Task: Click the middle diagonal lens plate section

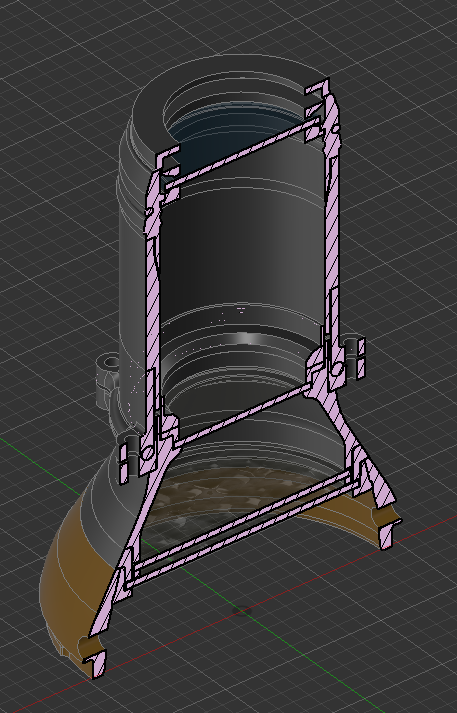Action: (x=243, y=415)
